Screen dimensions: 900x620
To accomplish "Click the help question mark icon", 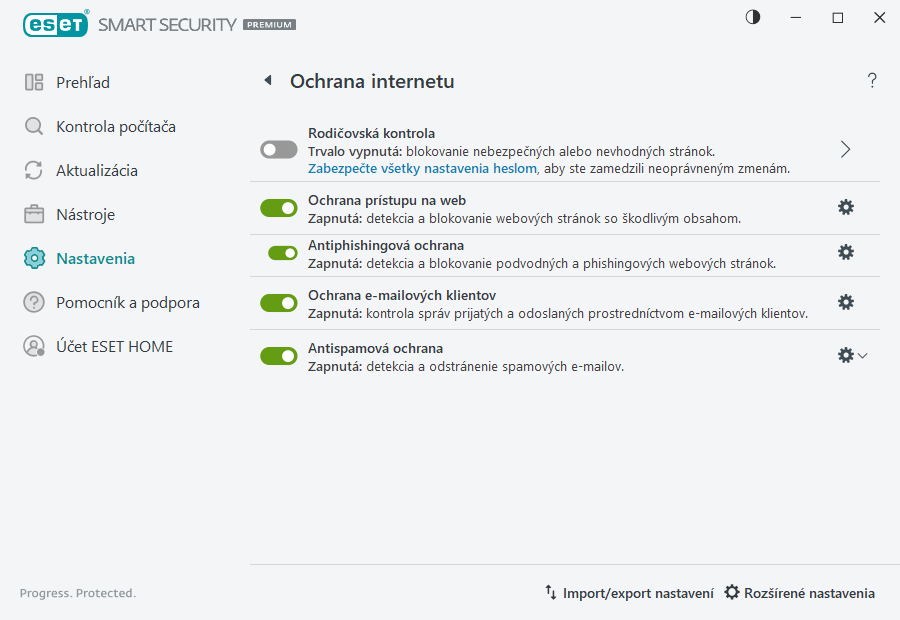I will 871,81.
